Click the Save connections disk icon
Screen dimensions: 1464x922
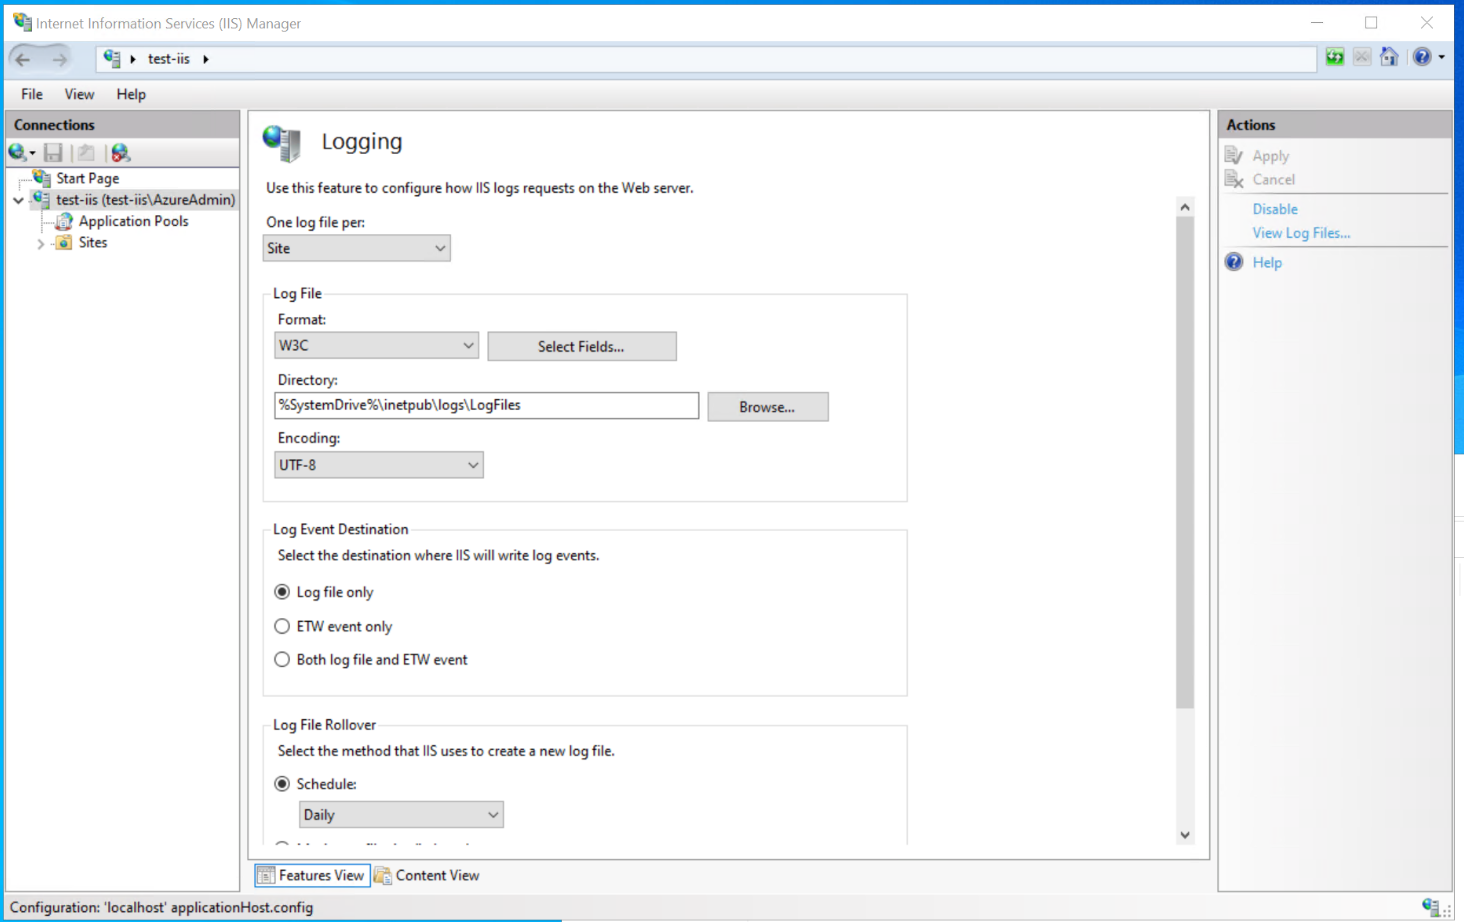[53, 153]
